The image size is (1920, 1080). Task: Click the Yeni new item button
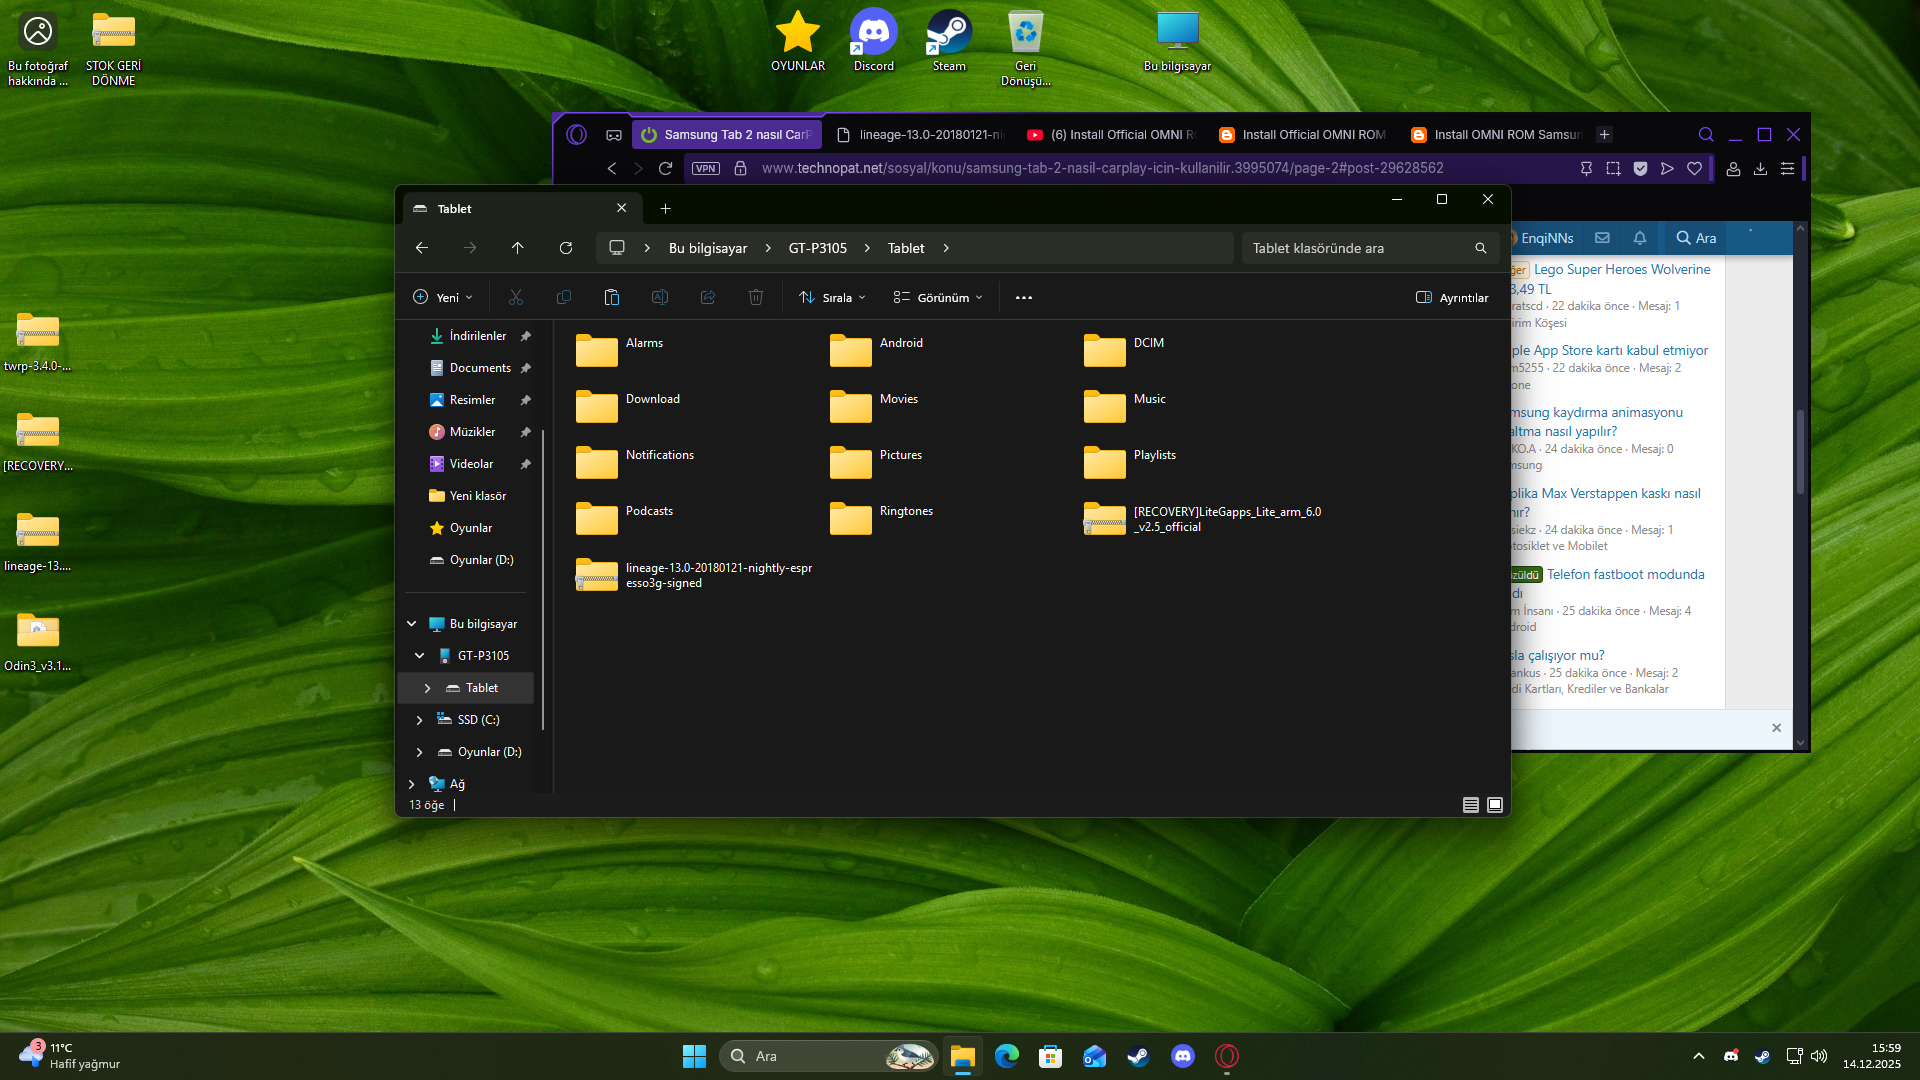(442, 297)
